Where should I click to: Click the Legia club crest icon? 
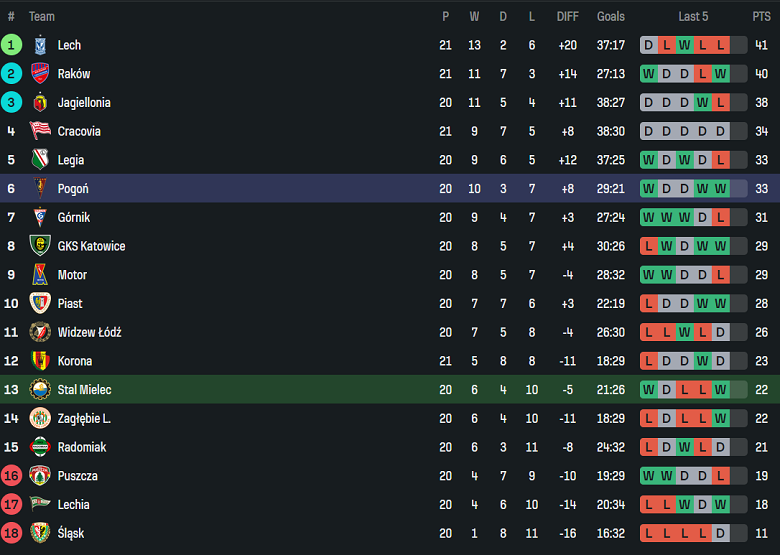tap(40, 160)
